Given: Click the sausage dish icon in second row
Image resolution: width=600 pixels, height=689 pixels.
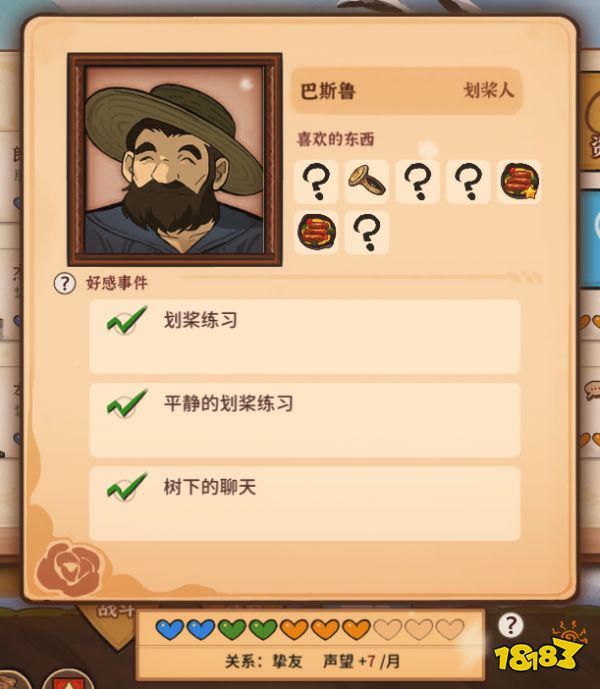Looking at the screenshot, I should click(x=316, y=232).
